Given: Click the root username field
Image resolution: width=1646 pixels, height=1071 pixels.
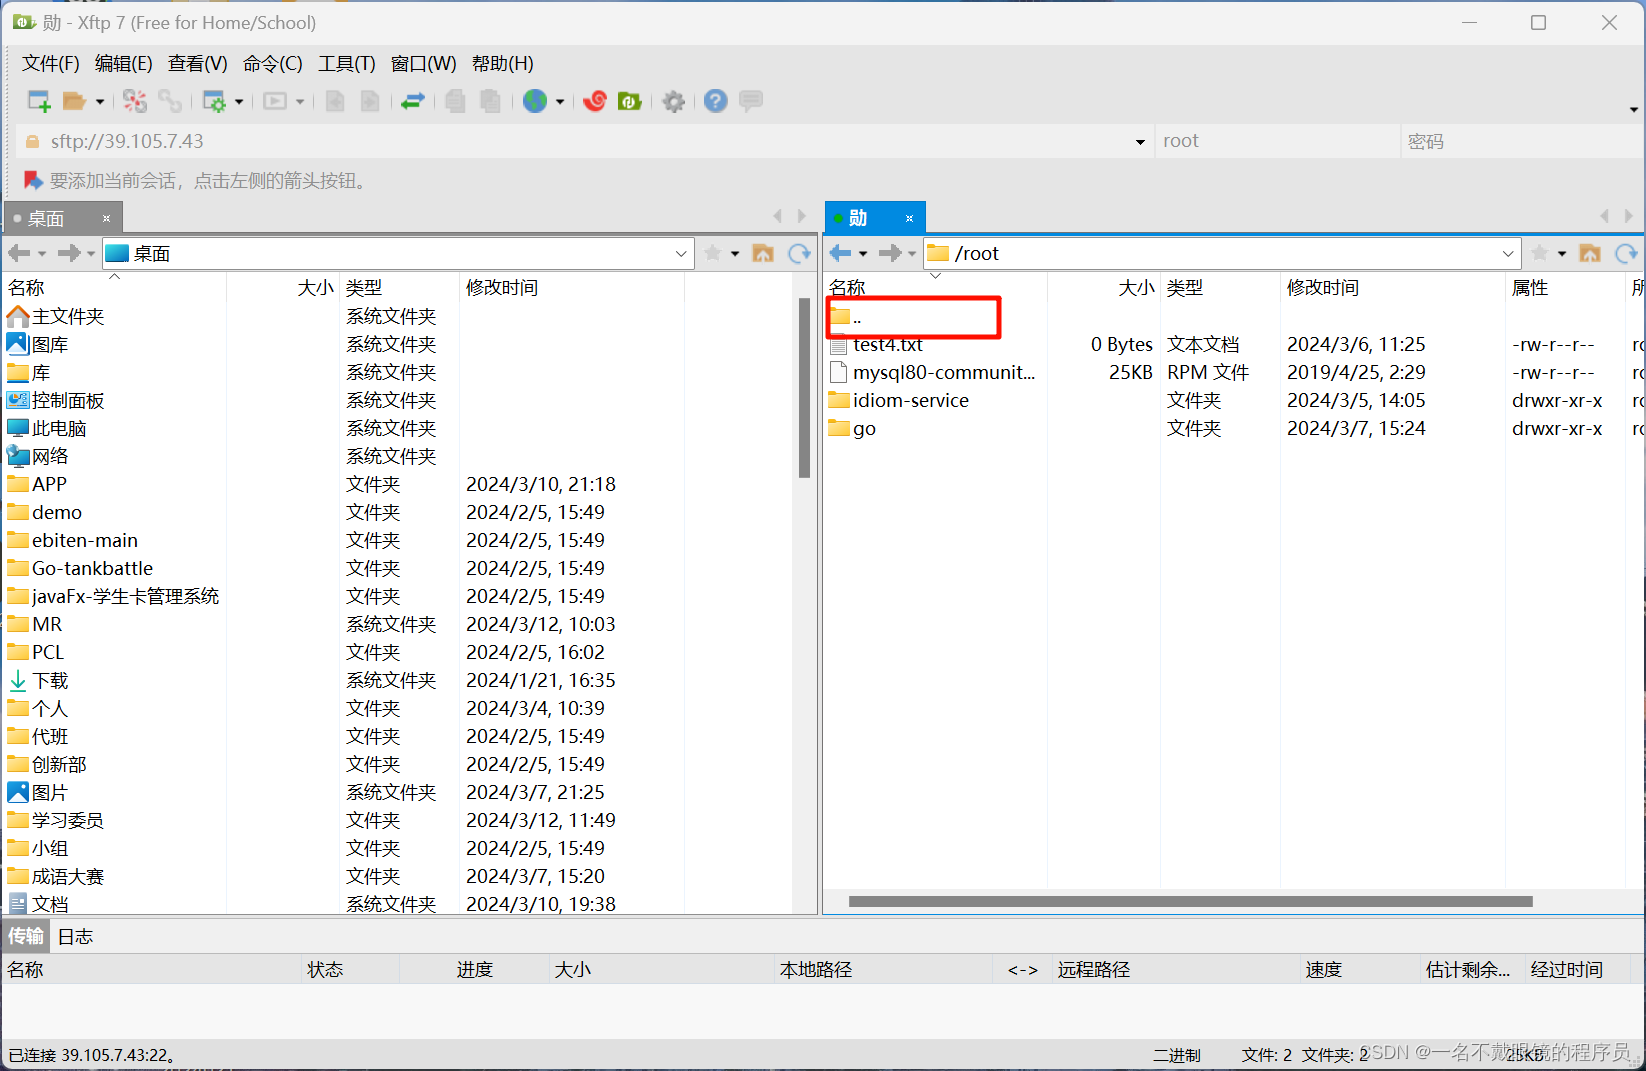Looking at the screenshot, I should [1277, 141].
